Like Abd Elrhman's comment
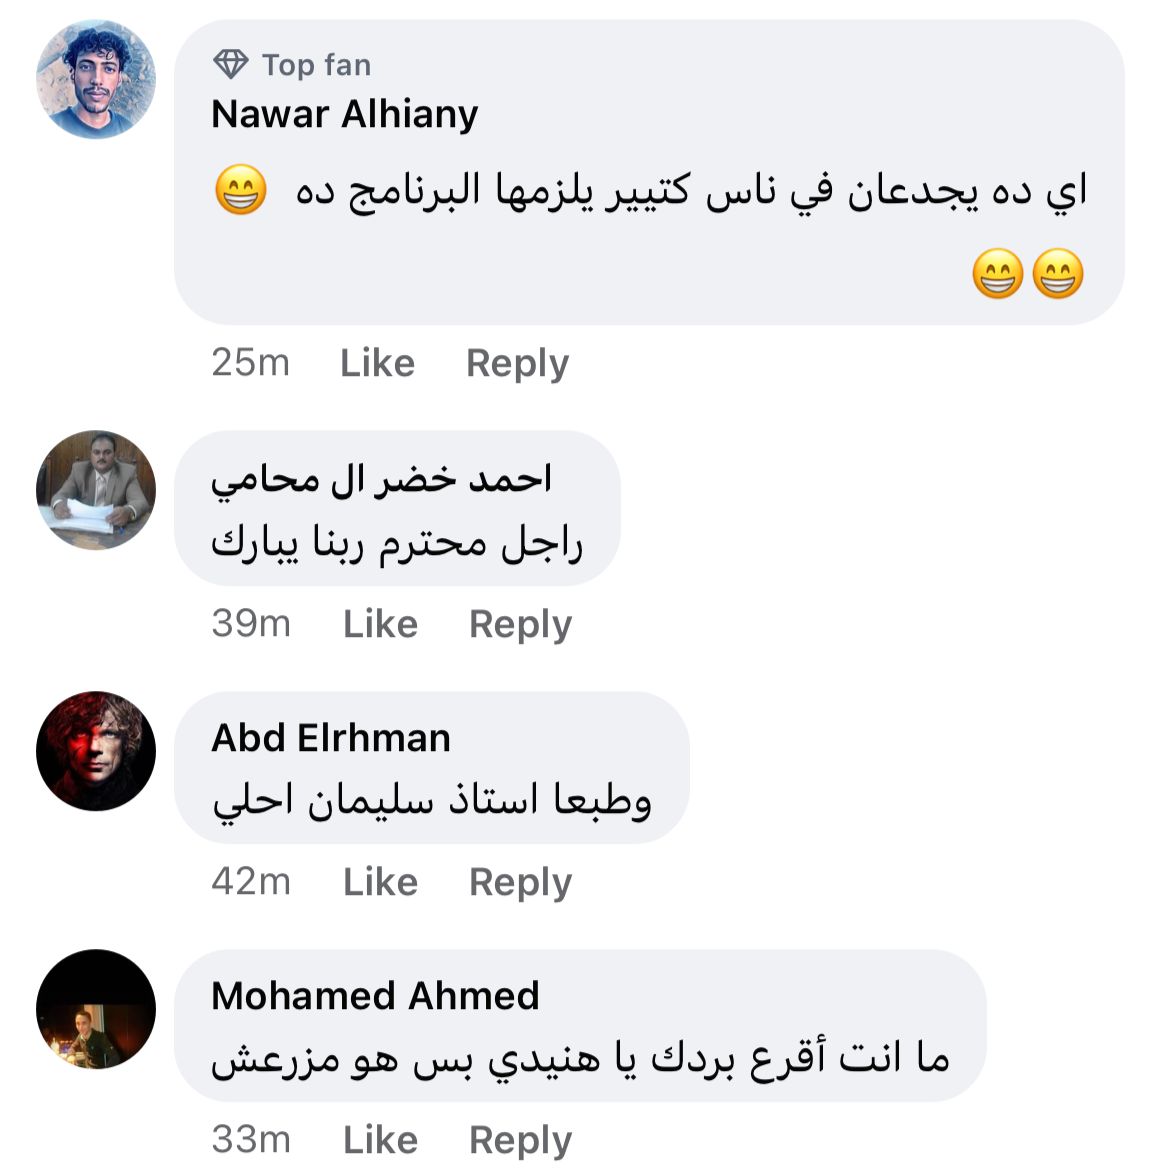The width and height of the screenshot is (1170, 1176). [x=380, y=882]
